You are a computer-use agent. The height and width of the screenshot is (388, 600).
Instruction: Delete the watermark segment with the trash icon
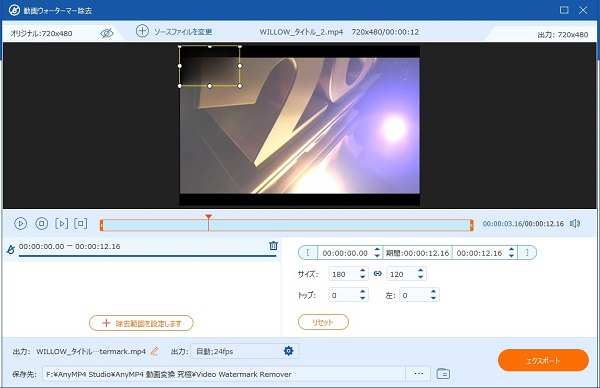click(x=273, y=246)
